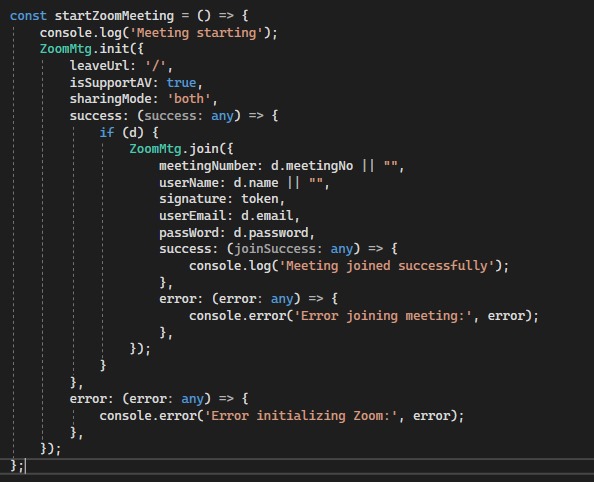The image size is (594, 482).
Task: Click the signature property
Action: tap(193, 199)
